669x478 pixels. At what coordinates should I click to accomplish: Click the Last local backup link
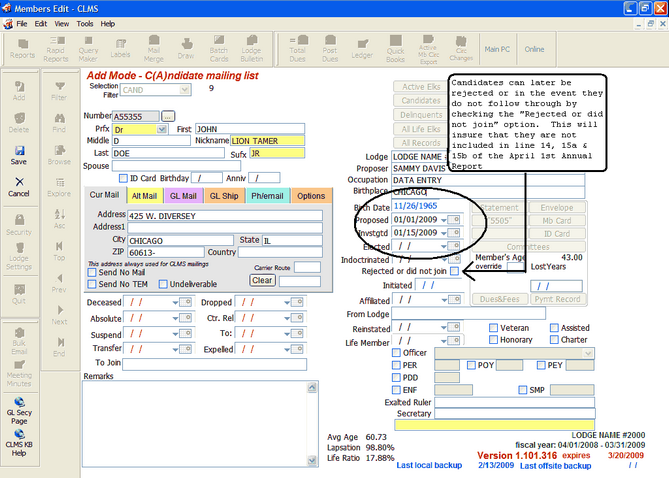tap(430, 466)
